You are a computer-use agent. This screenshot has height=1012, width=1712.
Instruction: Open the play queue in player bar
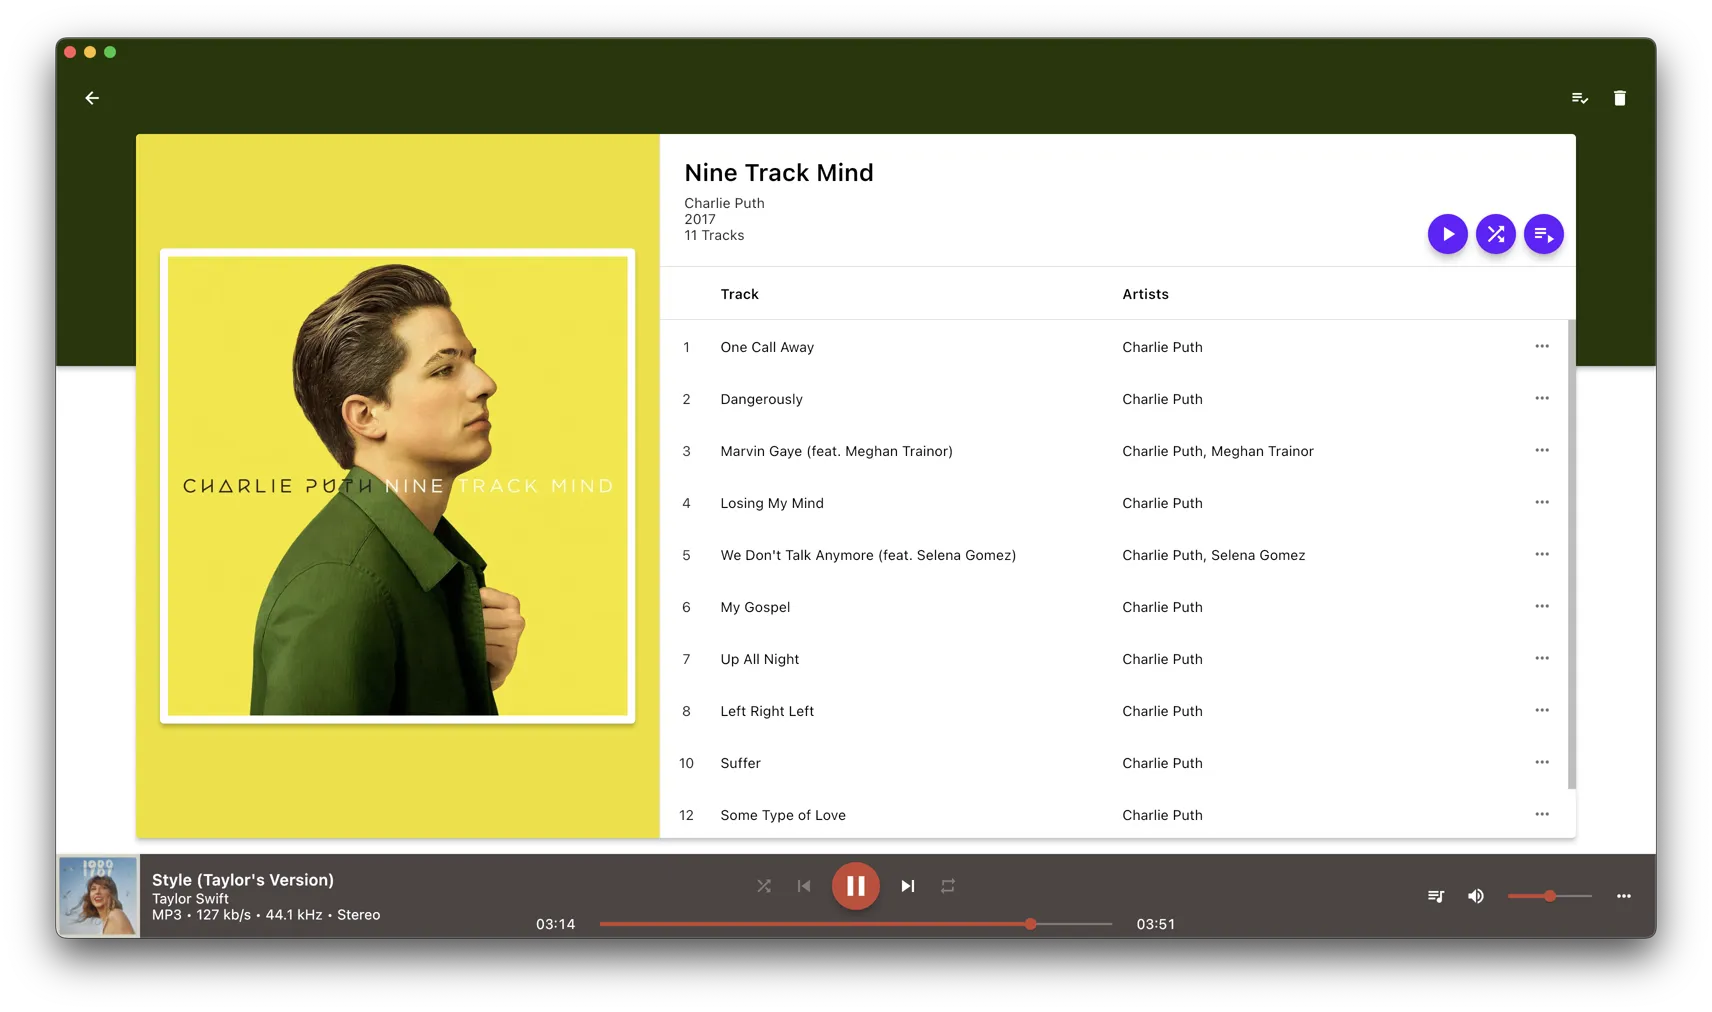click(1436, 896)
